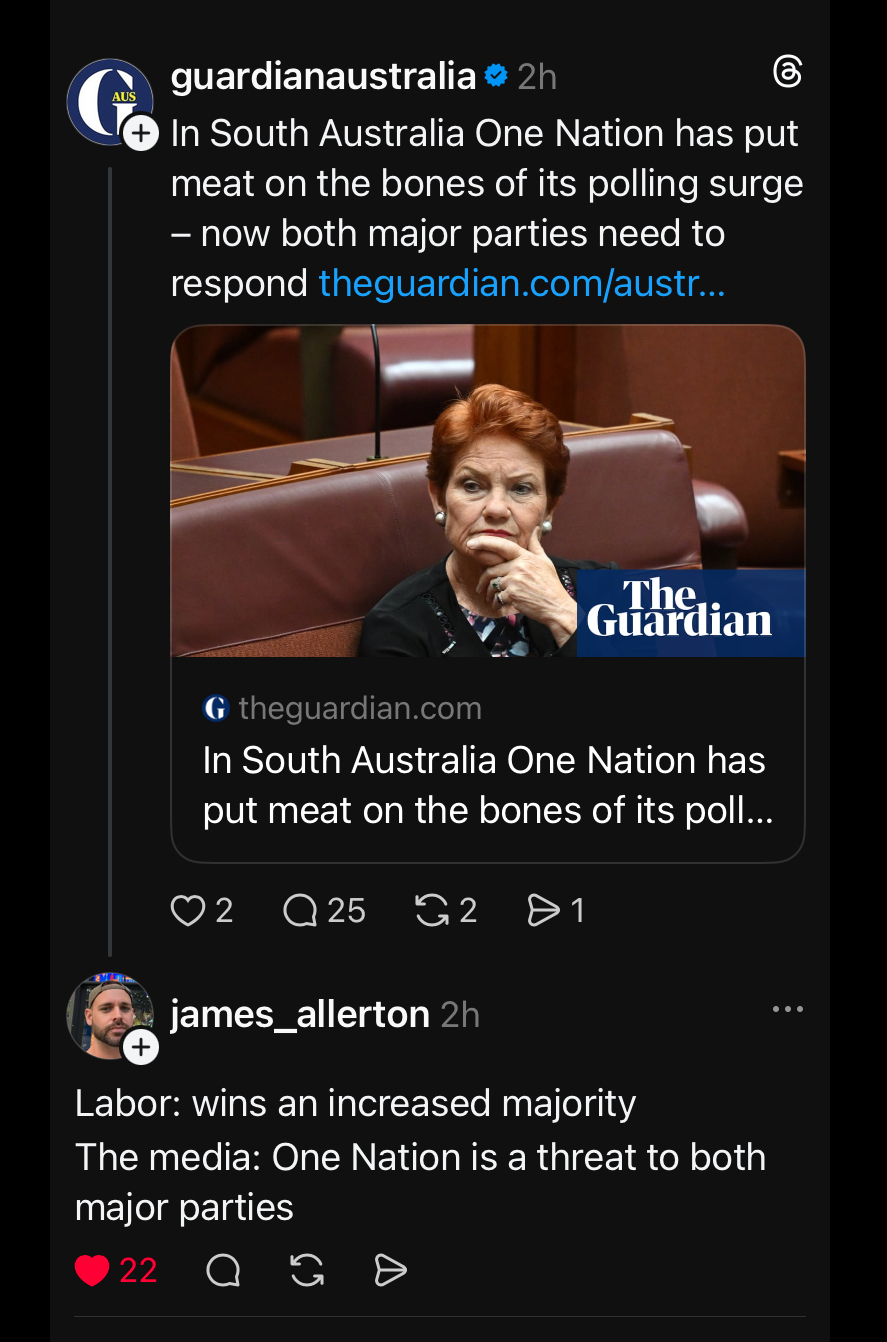Share james_allerton's comment
887x1342 pixels.
pos(390,1270)
